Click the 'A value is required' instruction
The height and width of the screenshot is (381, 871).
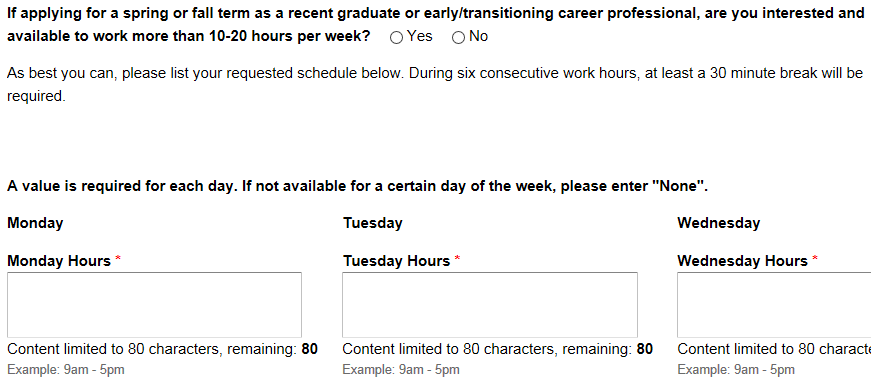357,187
